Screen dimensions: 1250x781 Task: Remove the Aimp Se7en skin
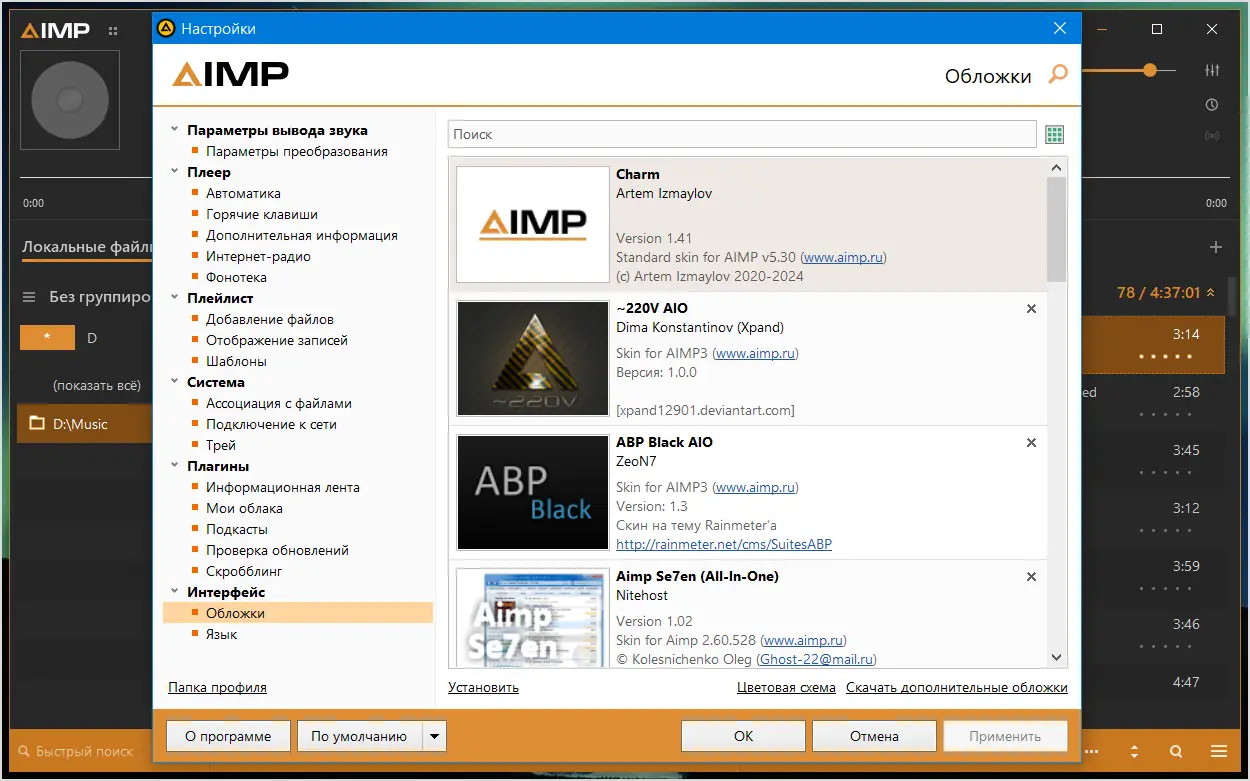pyautogui.click(x=1031, y=577)
